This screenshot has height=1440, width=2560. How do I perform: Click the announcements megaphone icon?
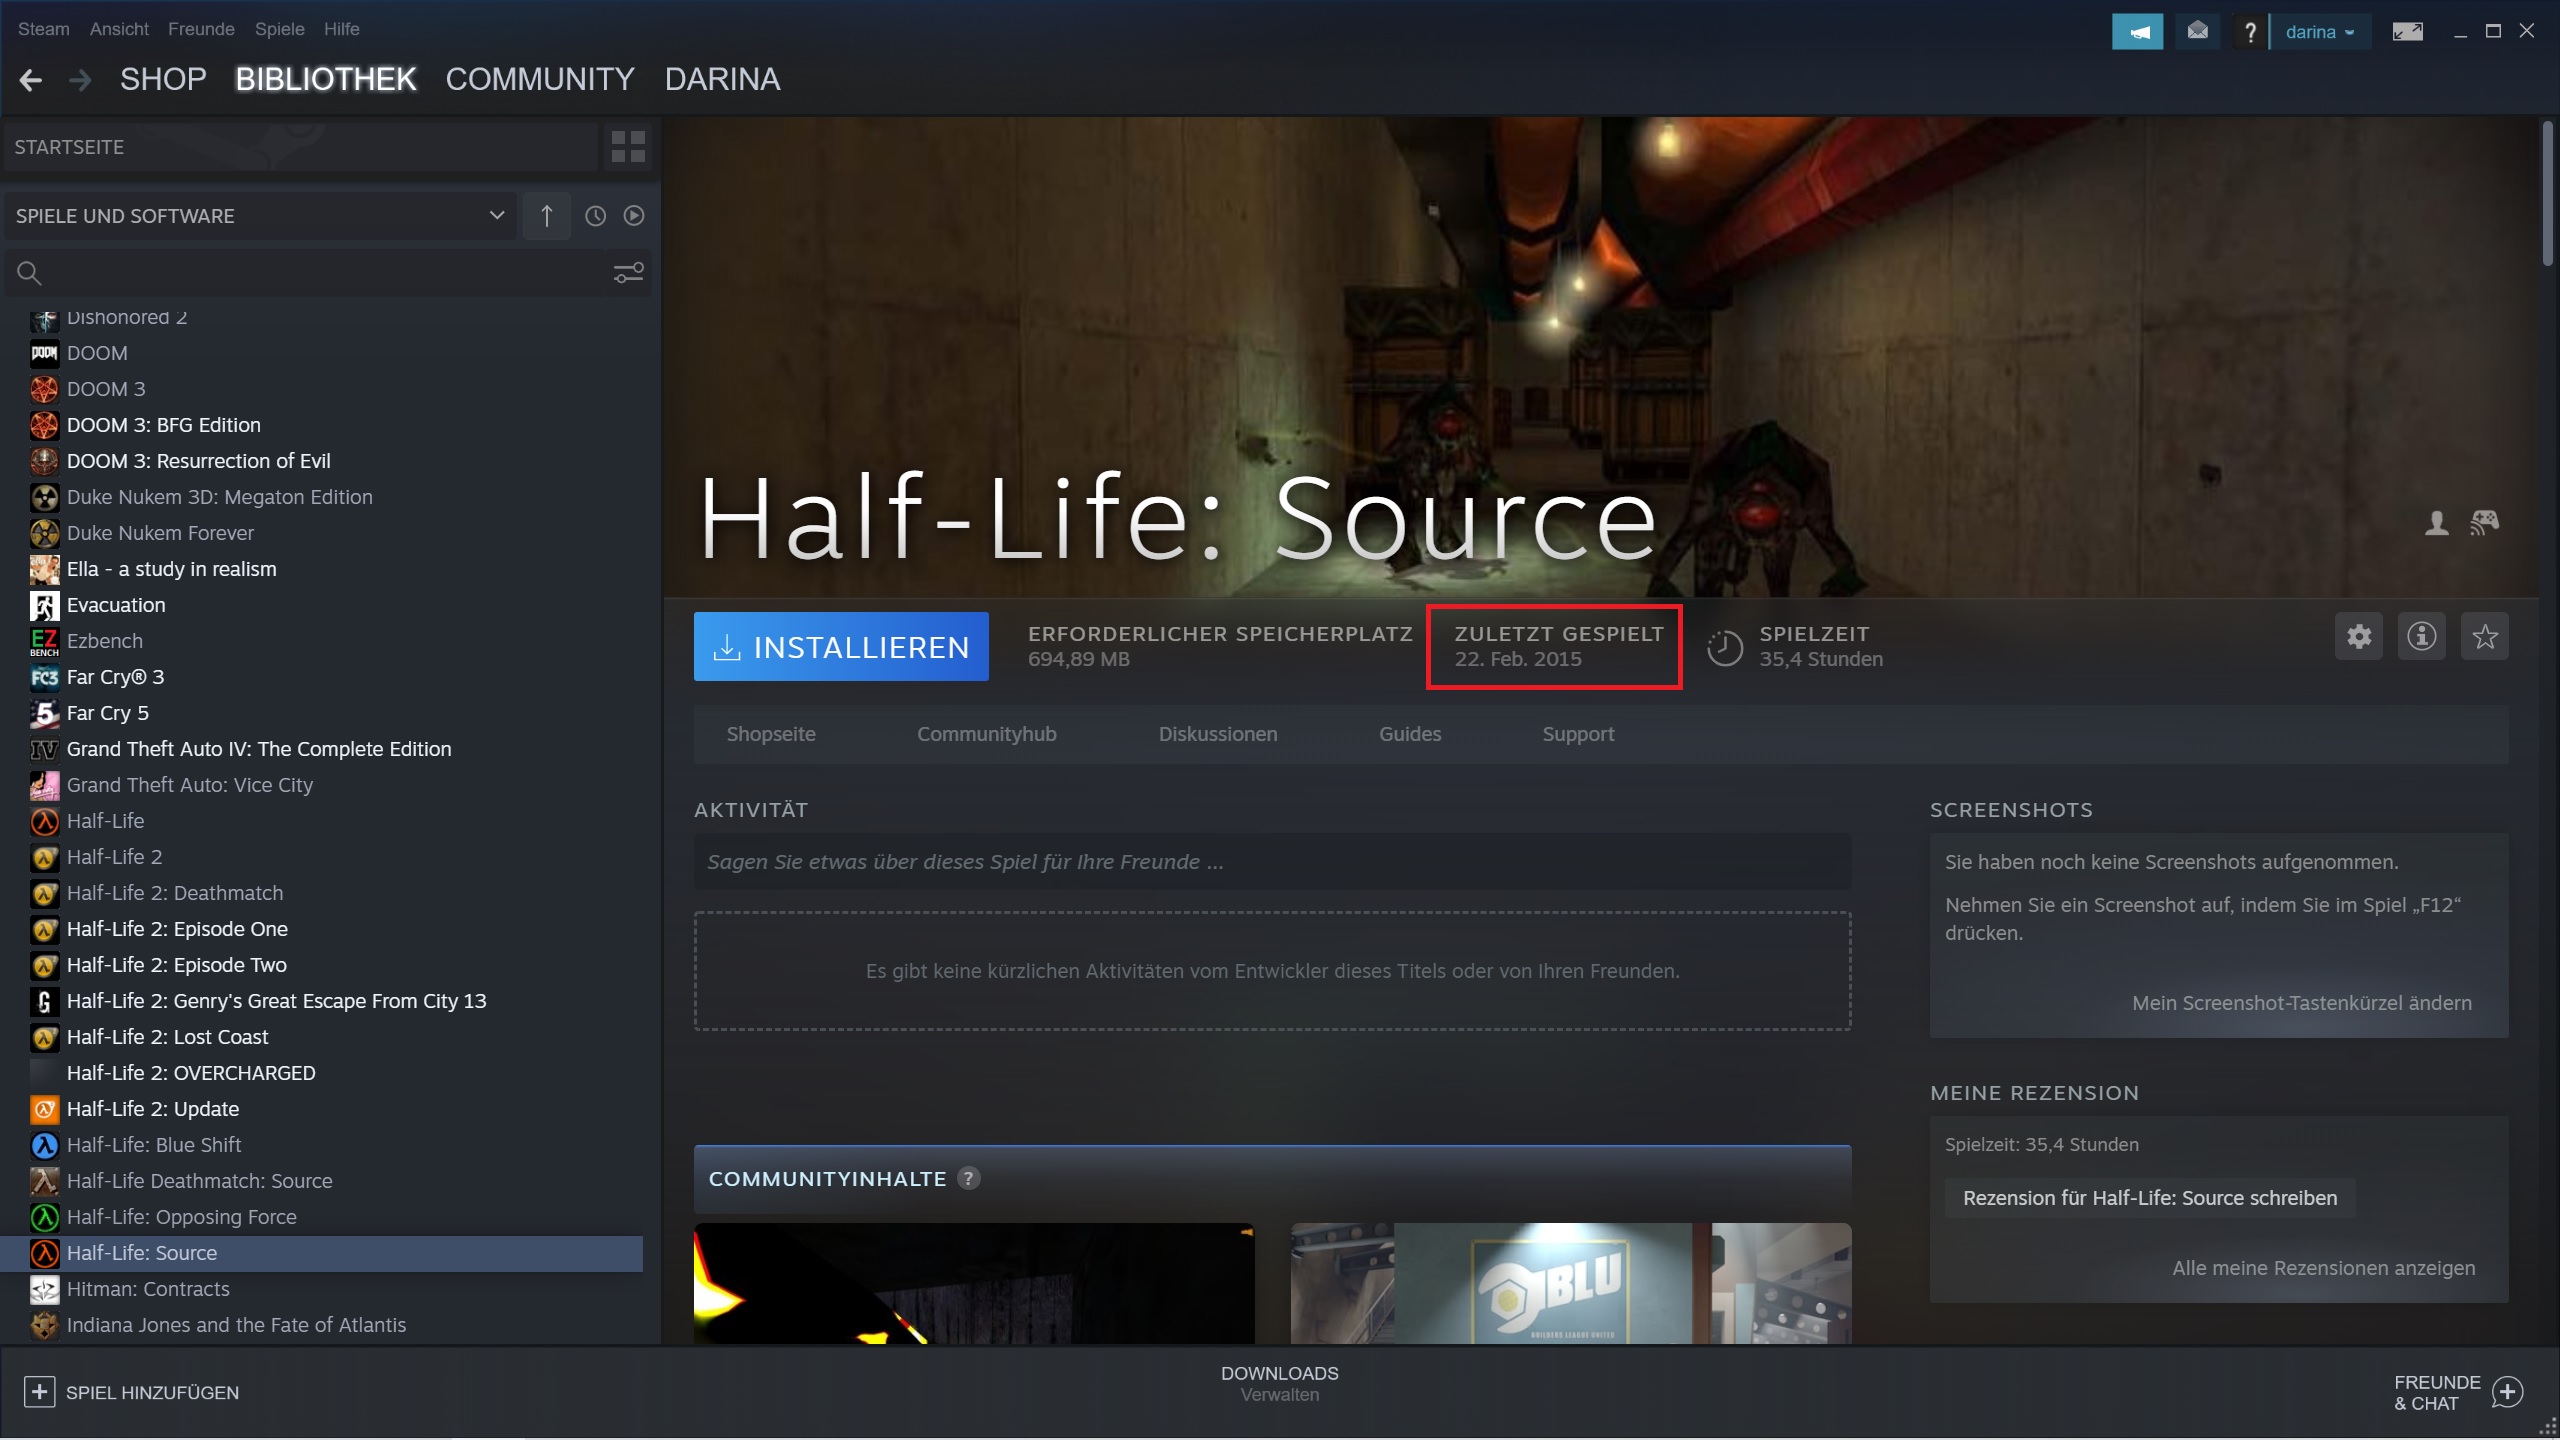(x=2137, y=32)
